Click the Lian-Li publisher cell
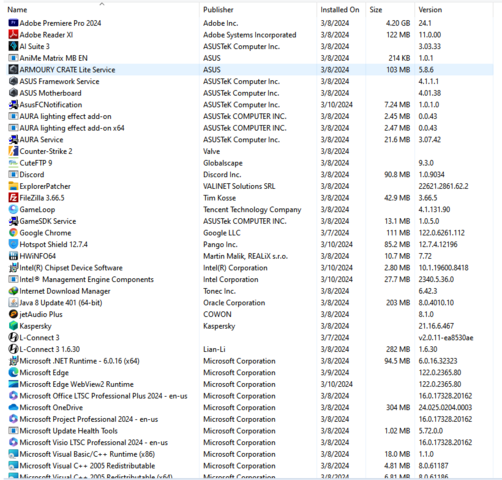Image resolution: width=502 pixels, height=480 pixels. coord(214,349)
